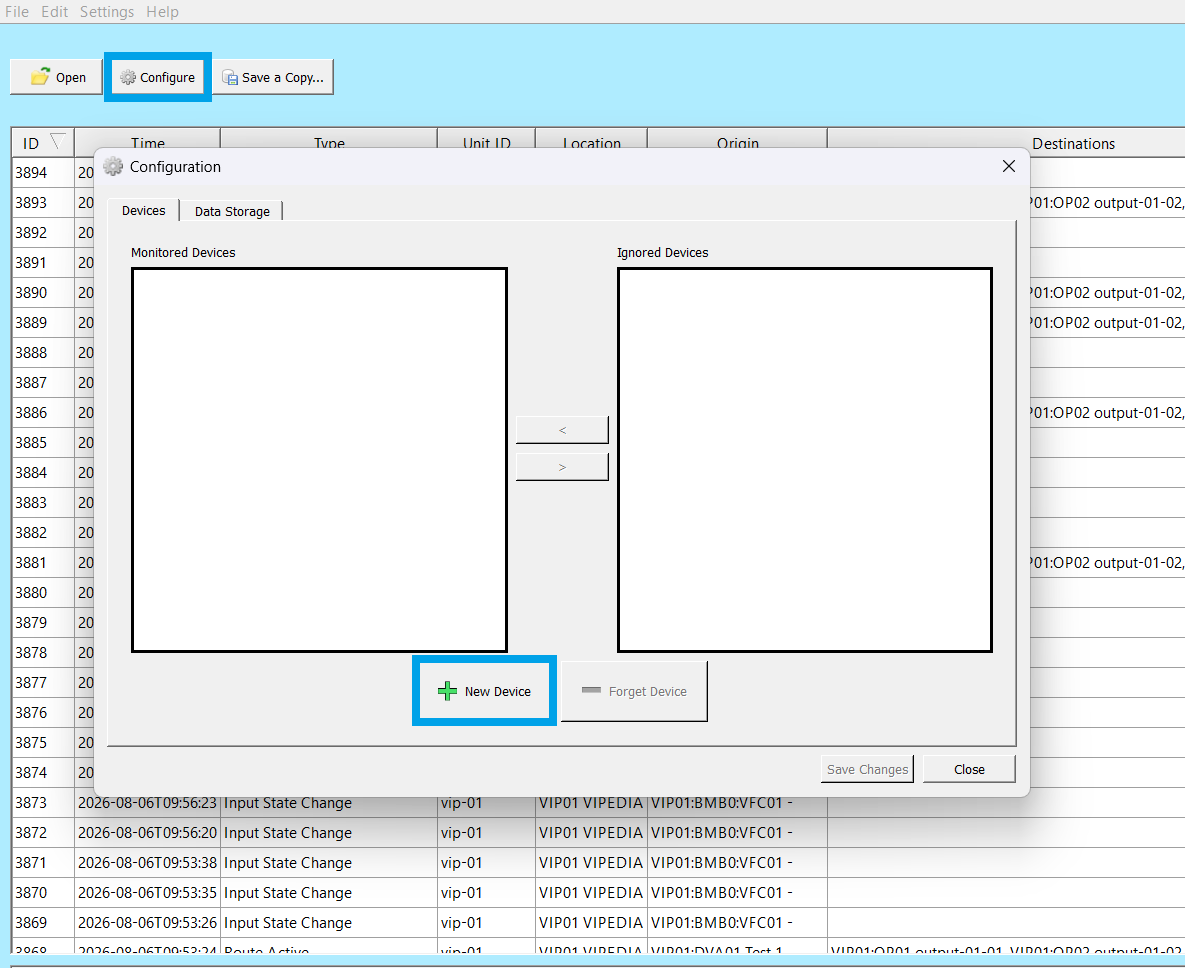Add a New Device
The width and height of the screenshot is (1185, 968).
[x=484, y=691]
